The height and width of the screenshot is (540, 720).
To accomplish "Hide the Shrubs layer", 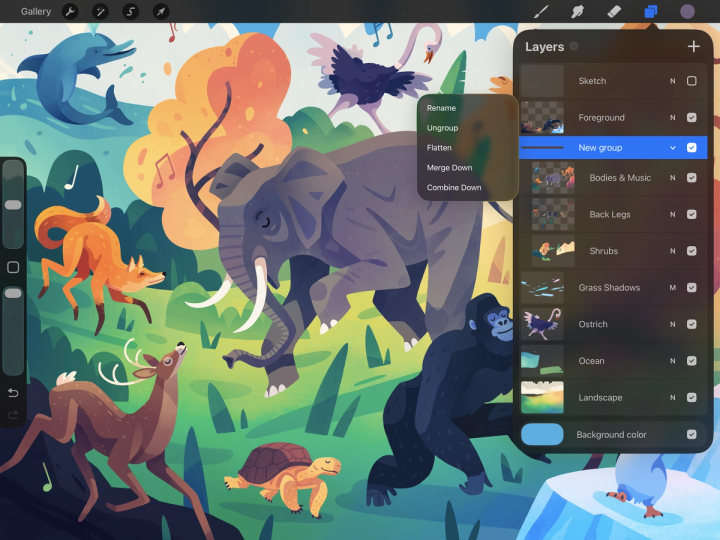I will coord(692,251).
